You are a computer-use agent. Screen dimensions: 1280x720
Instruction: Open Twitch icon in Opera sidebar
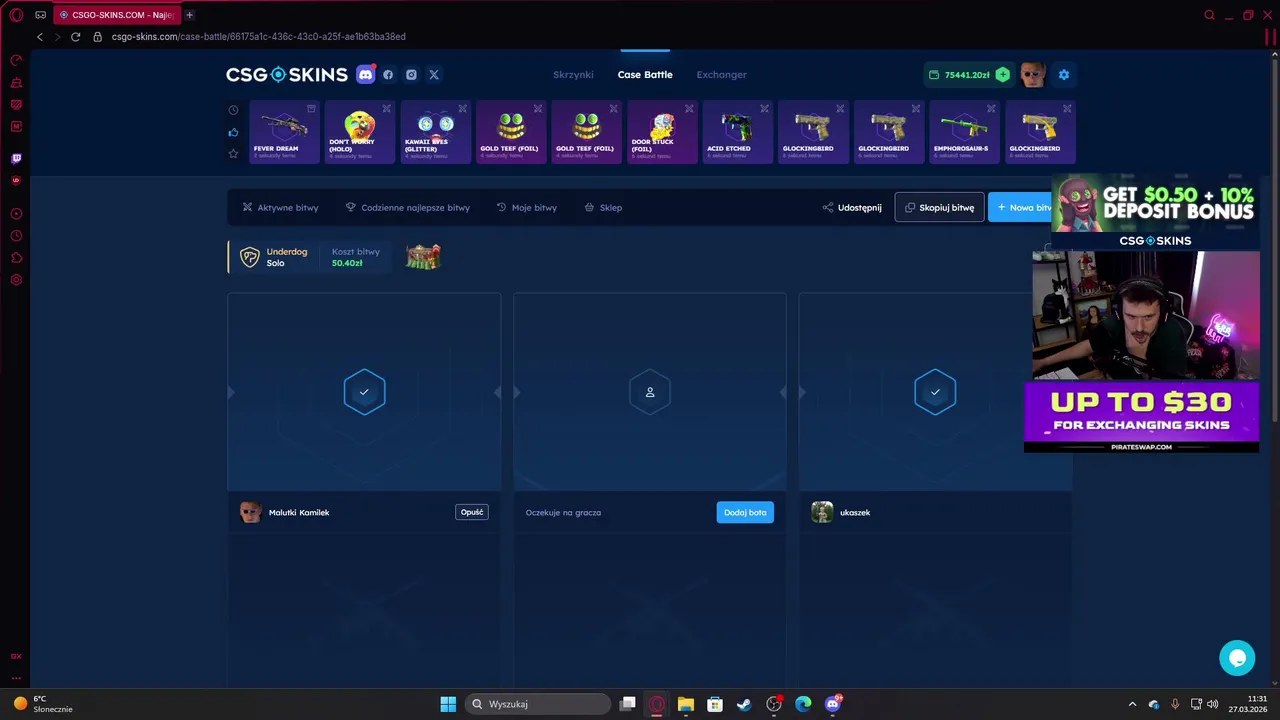click(x=16, y=158)
